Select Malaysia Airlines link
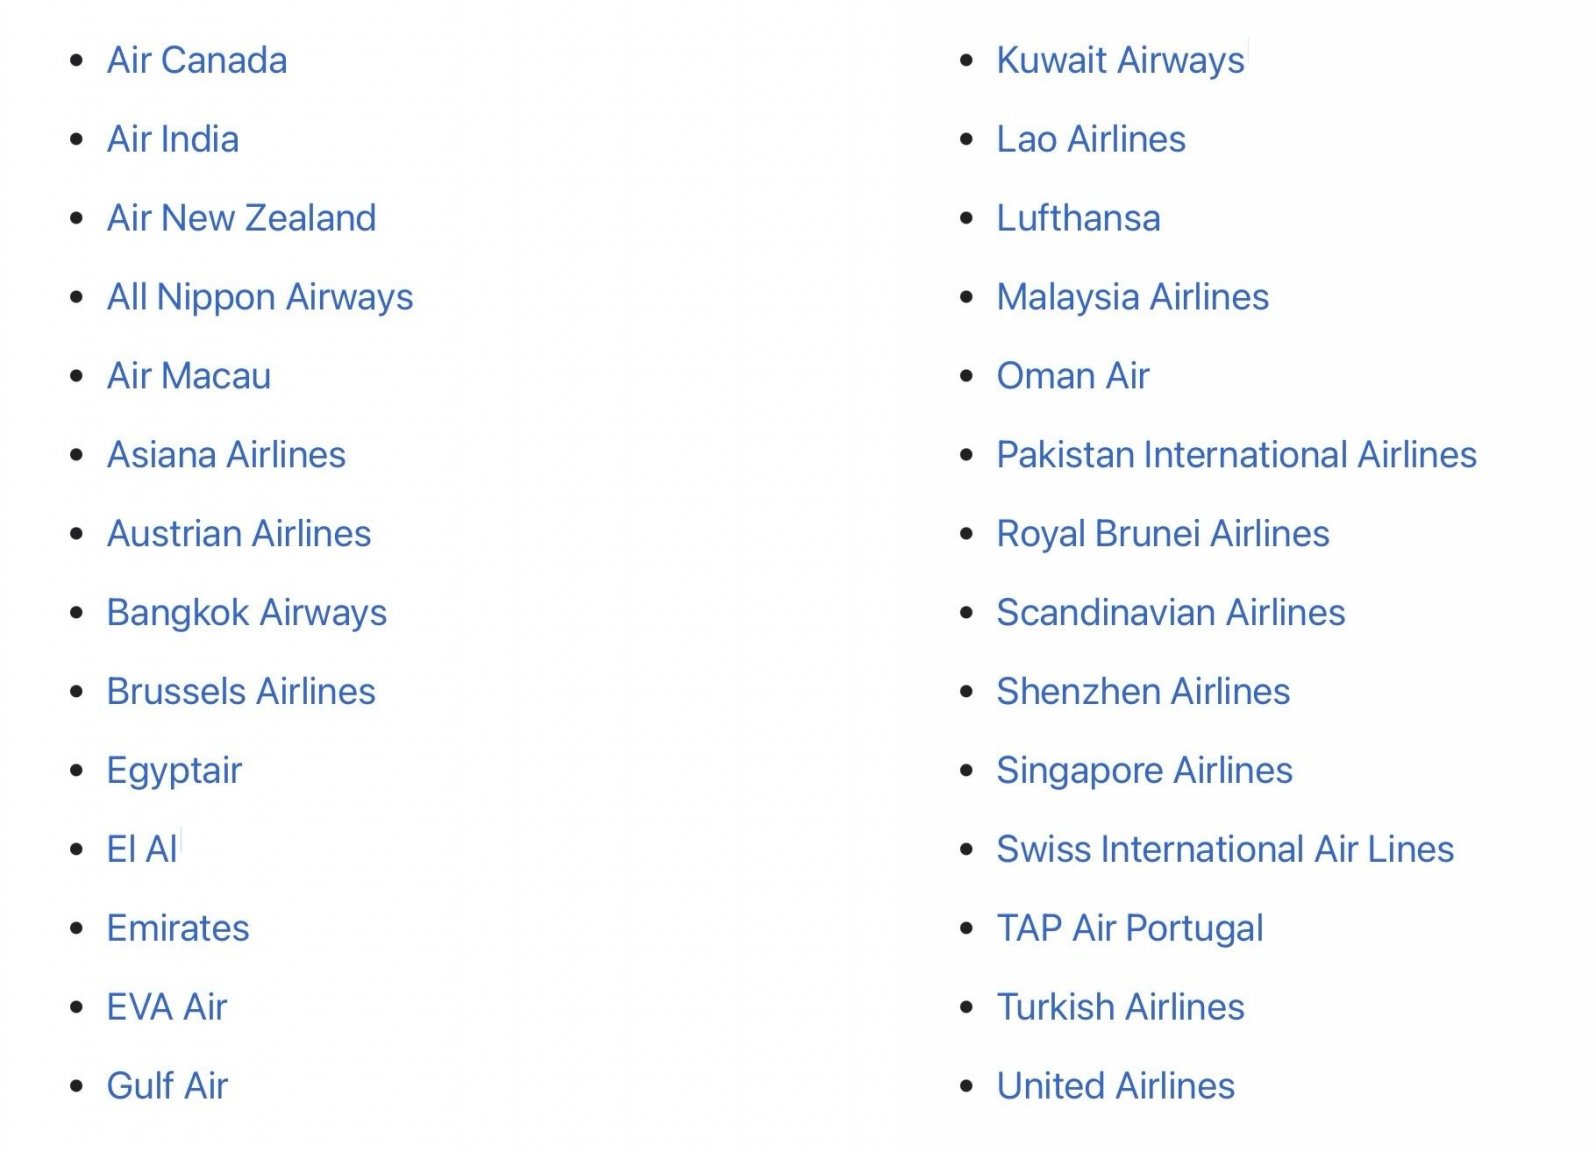1596x1152 pixels. [x=1133, y=297]
